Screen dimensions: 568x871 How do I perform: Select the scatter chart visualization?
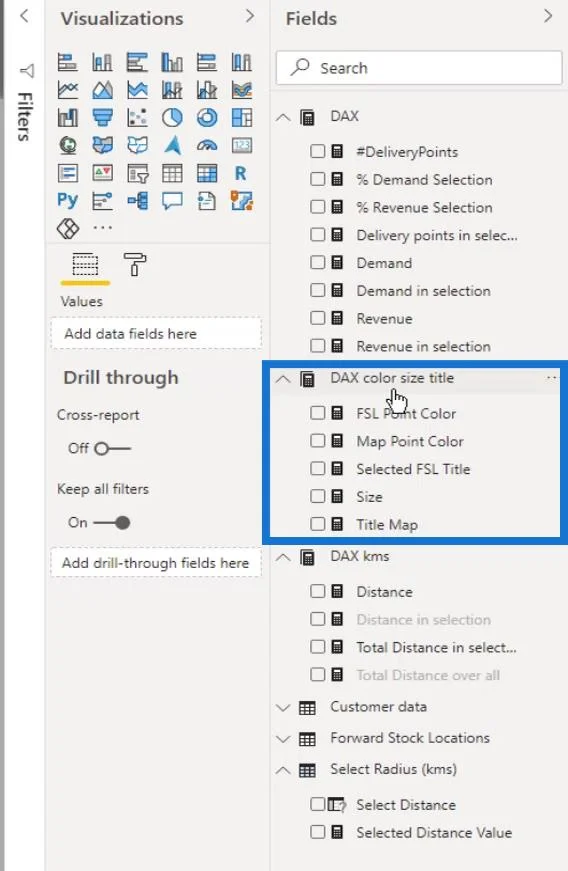click(x=137, y=117)
